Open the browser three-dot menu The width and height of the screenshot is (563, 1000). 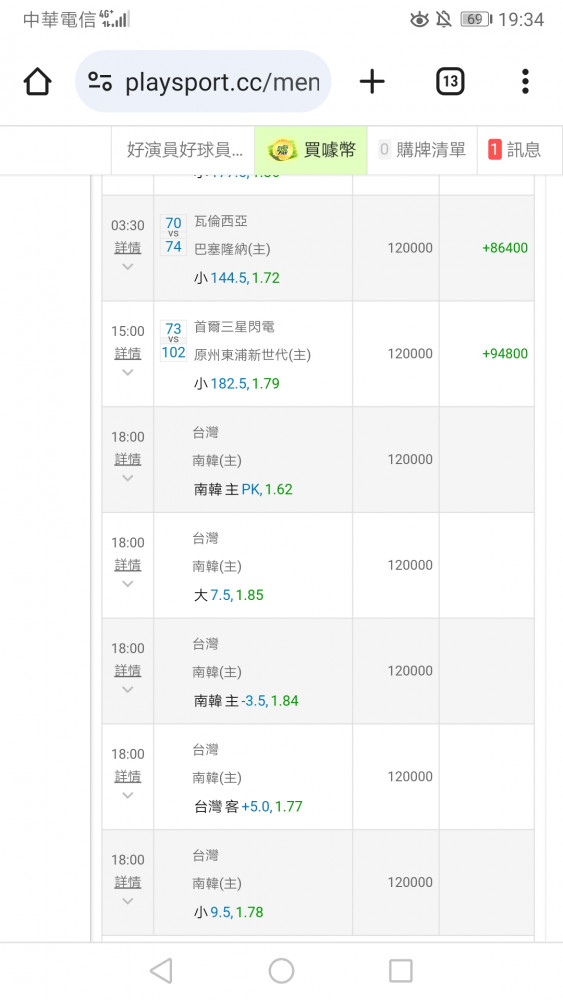coord(525,82)
